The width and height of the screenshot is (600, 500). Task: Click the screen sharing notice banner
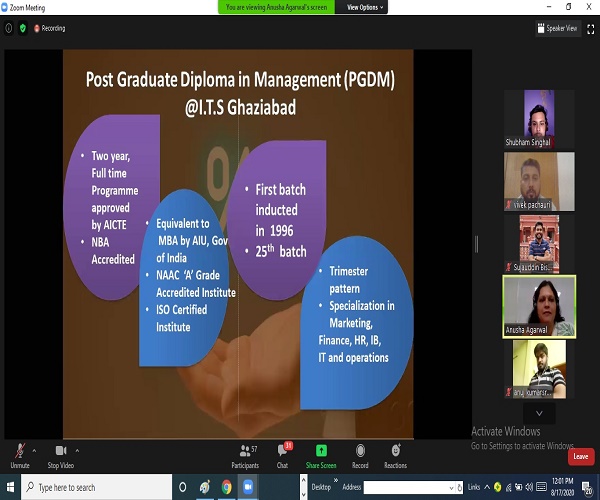click(x=276, y=7)
